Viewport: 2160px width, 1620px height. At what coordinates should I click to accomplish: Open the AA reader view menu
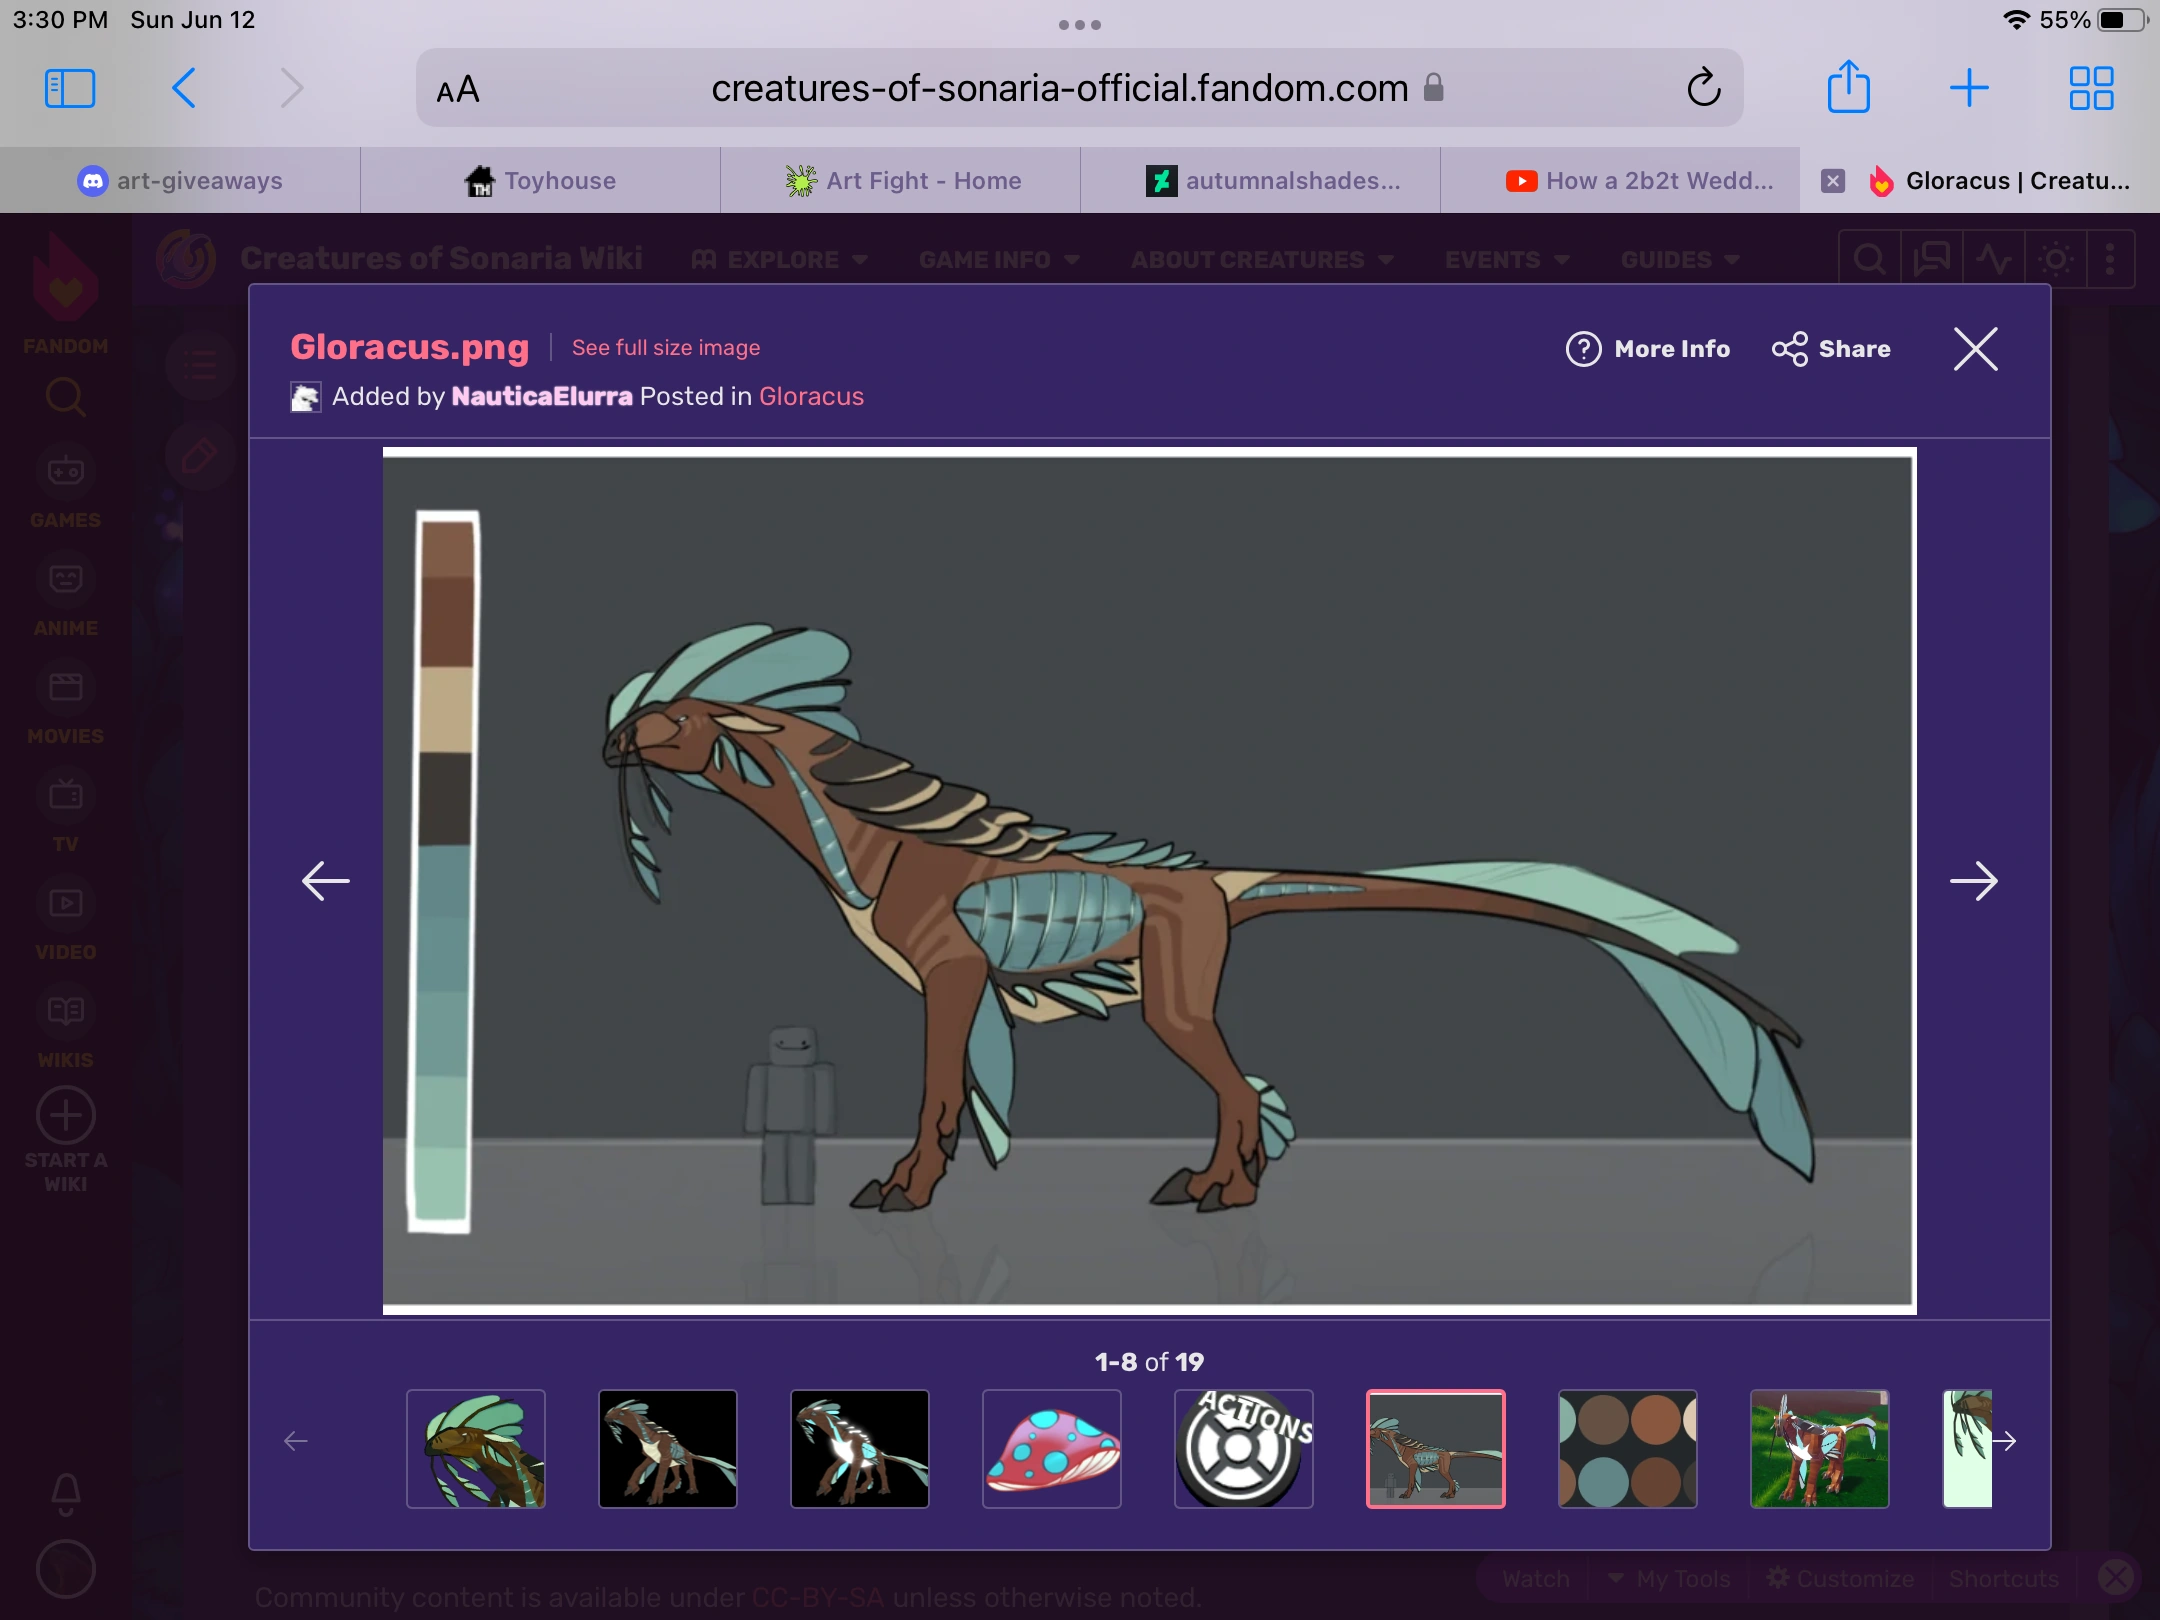point(458,90)
